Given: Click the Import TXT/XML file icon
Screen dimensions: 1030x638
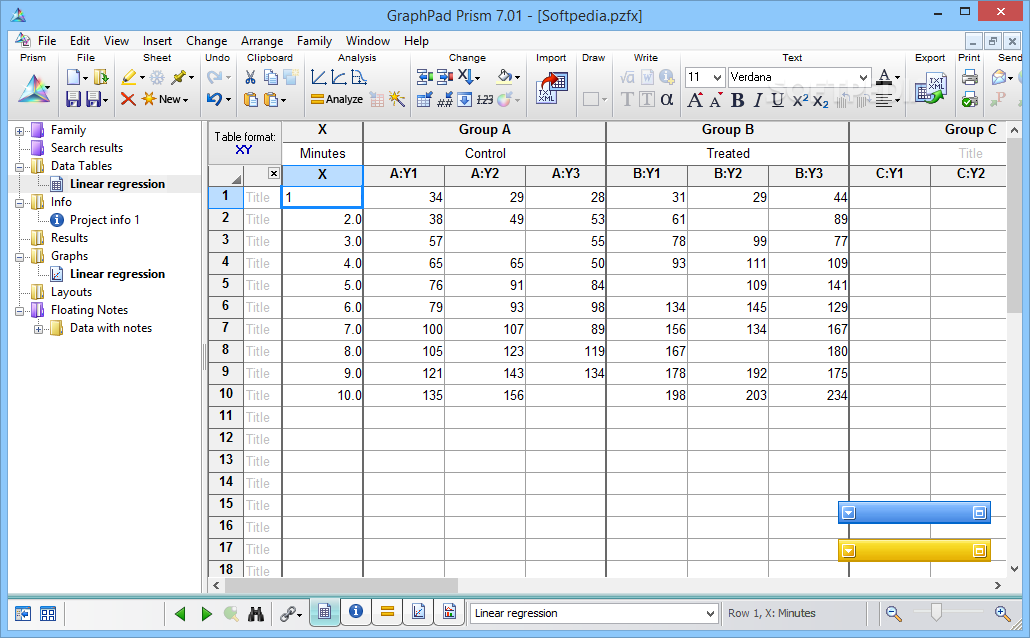Looking at the screenshot, I should (x=552, y=88).
